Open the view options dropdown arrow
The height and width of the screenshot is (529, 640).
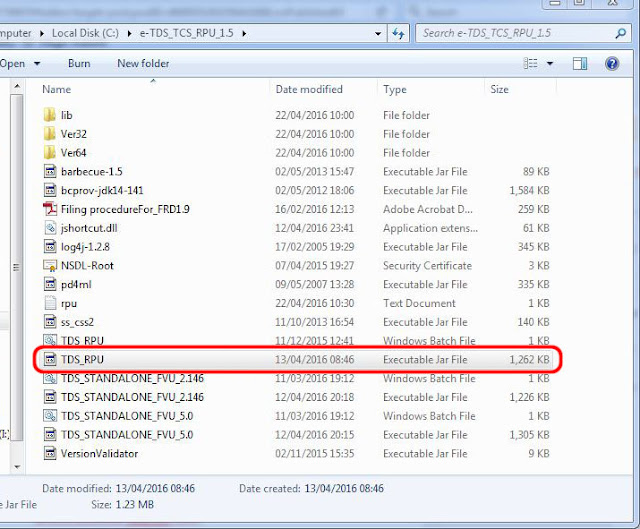[x=550, y=64]
